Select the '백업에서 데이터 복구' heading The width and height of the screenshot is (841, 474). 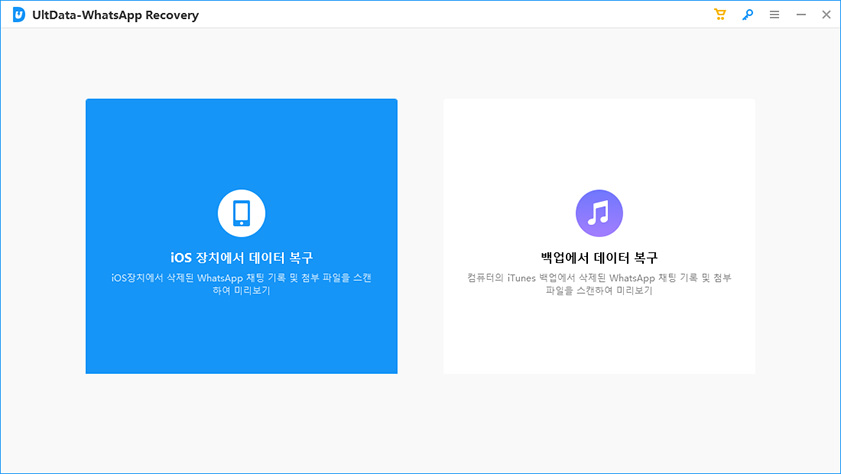(x=599, y=257)
